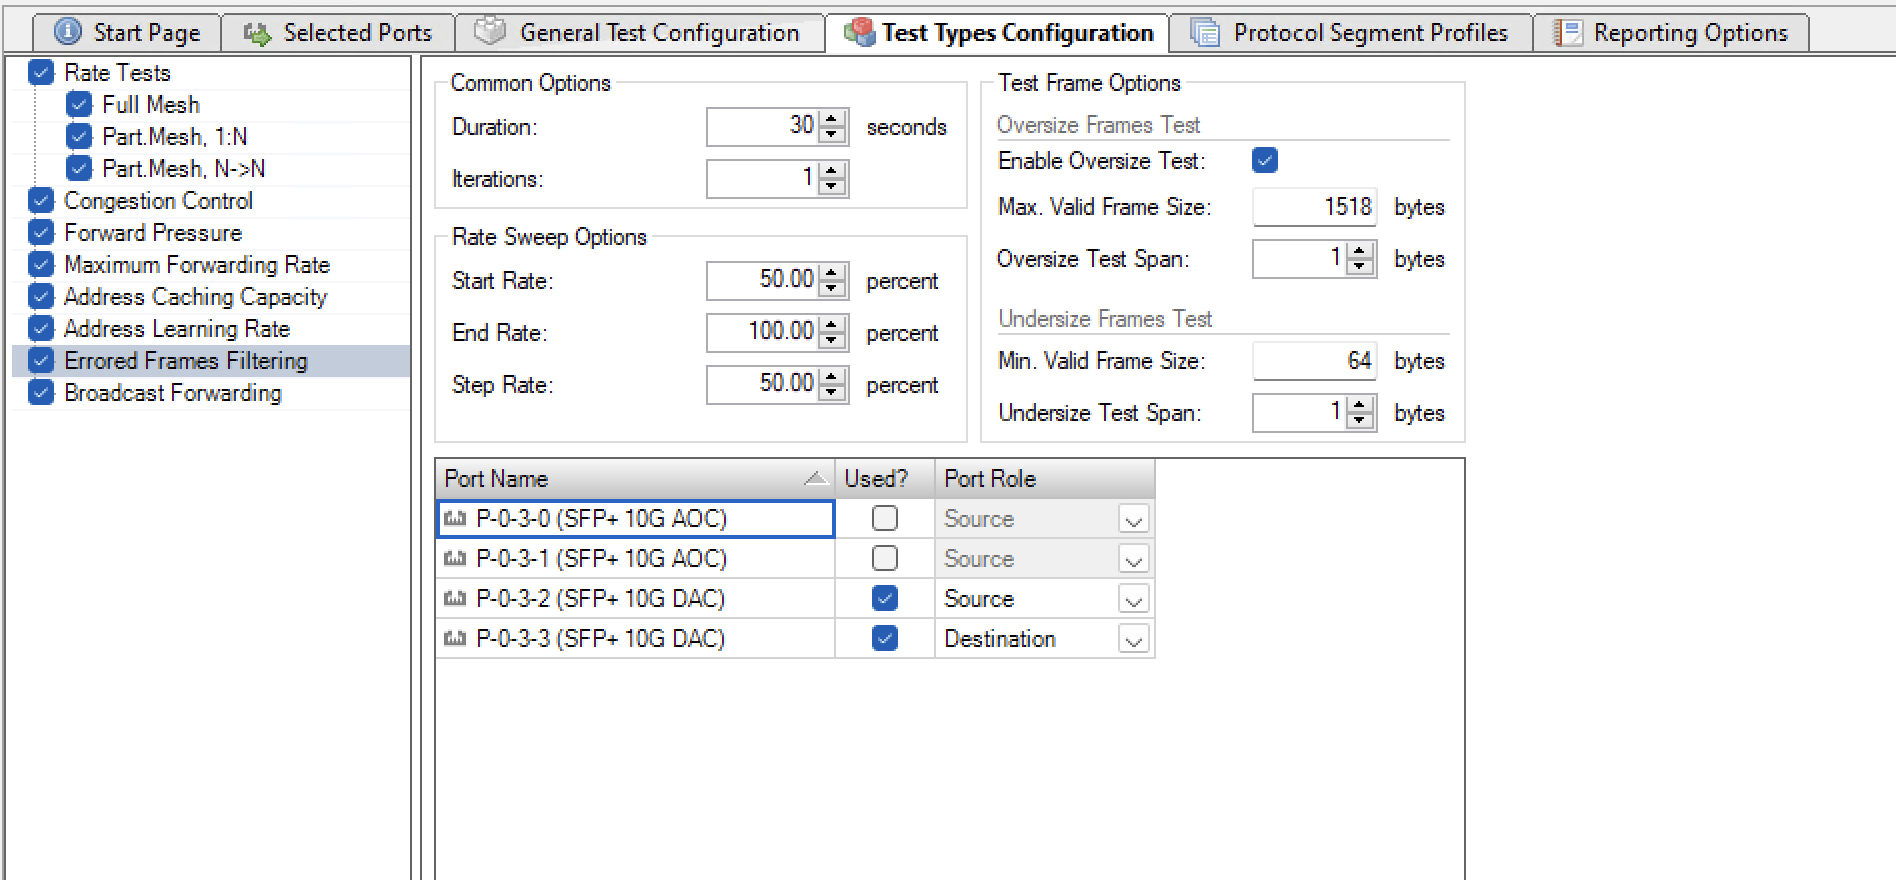1896x880 pixels.
Task: Click the Duration value field
Action: pyautogui.click(x=763, y=127)
